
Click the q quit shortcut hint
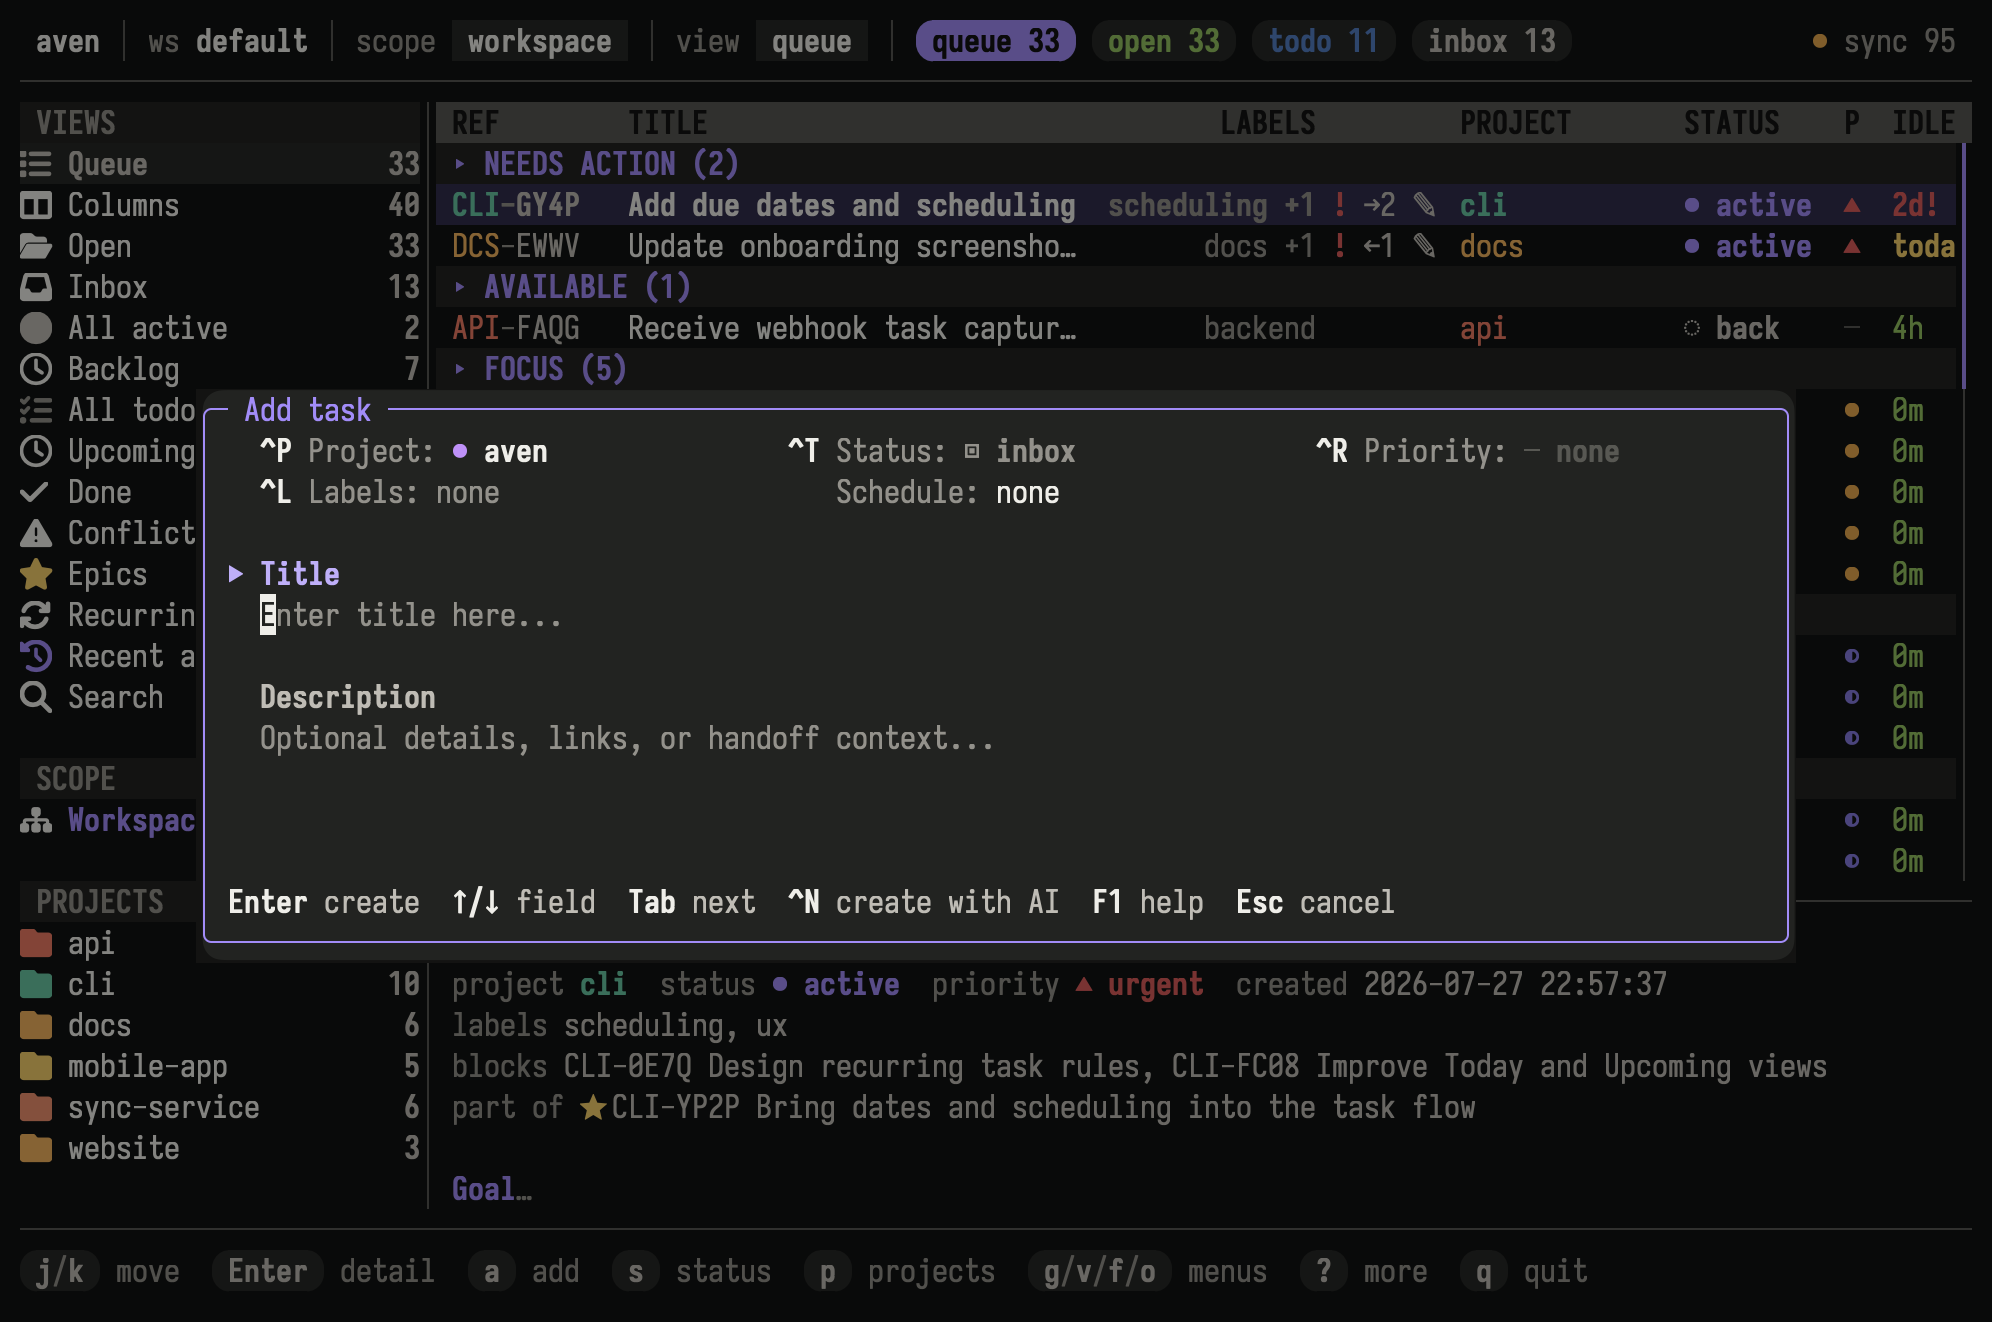[1524, 1271]
